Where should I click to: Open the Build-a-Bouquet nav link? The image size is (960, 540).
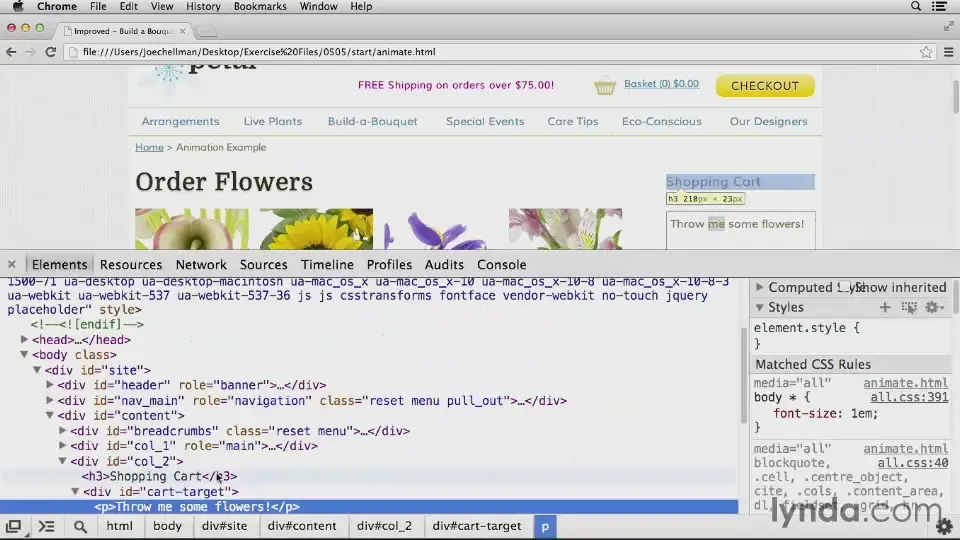[372, 121]
